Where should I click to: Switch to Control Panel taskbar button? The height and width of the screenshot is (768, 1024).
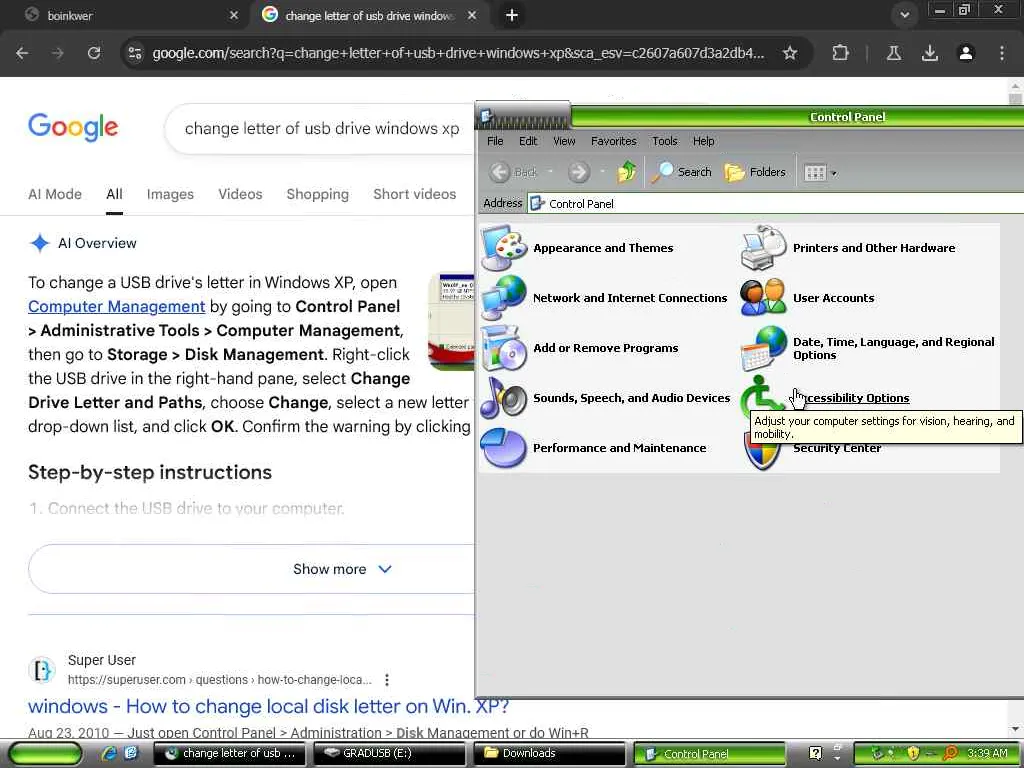[709, 754]
